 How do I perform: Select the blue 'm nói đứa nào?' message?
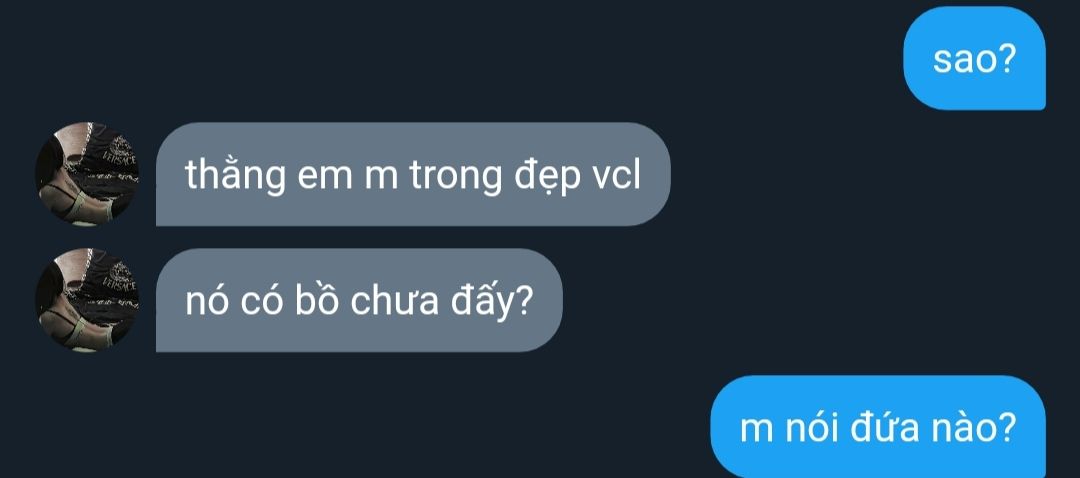point(878,427)
